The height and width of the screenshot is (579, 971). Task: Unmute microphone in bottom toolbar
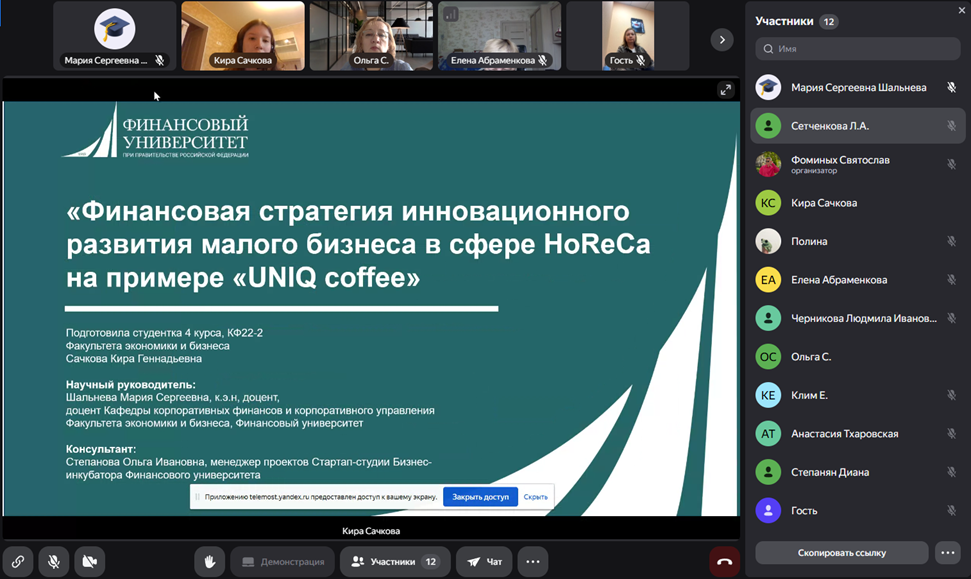[54, 562]
